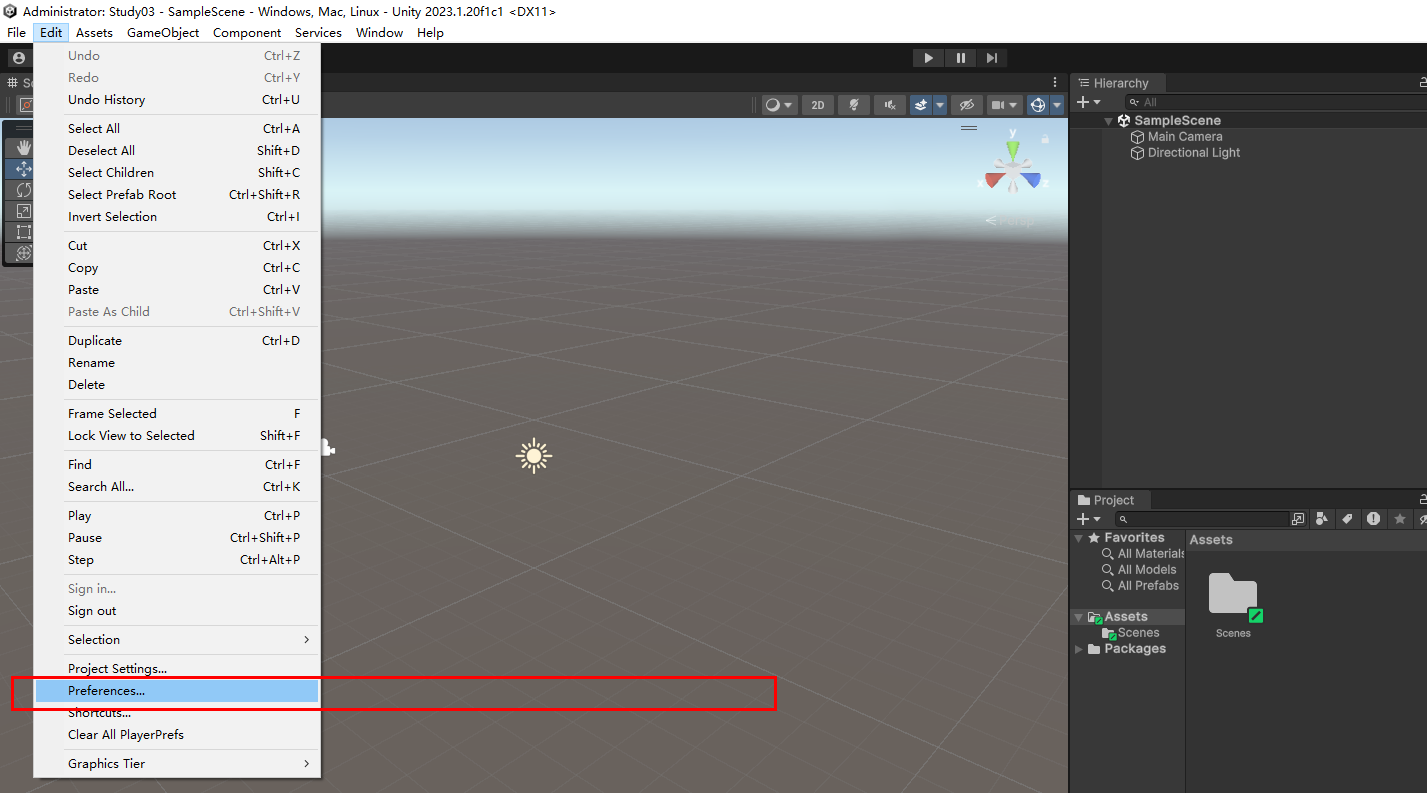Screen dimensions: 1427x793
Task: Open the GameObject menu
Action: (163, 32)
